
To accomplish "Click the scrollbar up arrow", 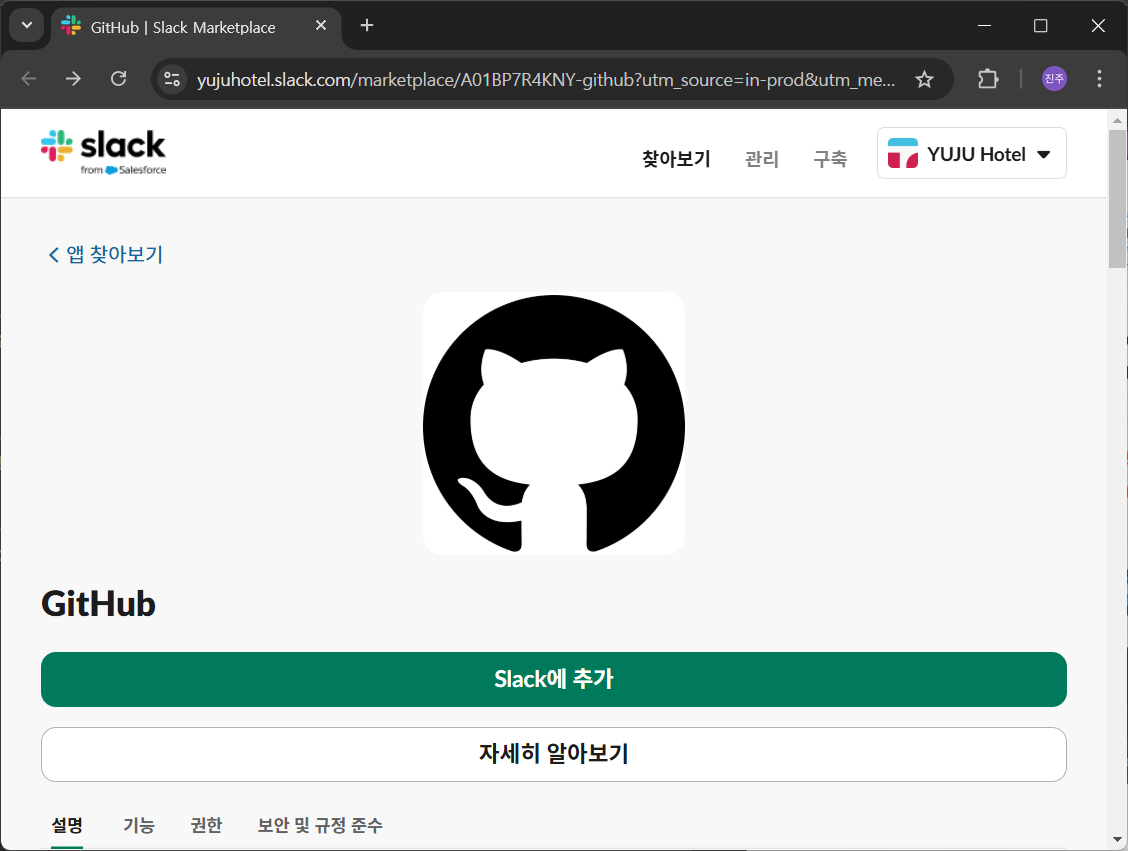I will (x=1116, y=119).
